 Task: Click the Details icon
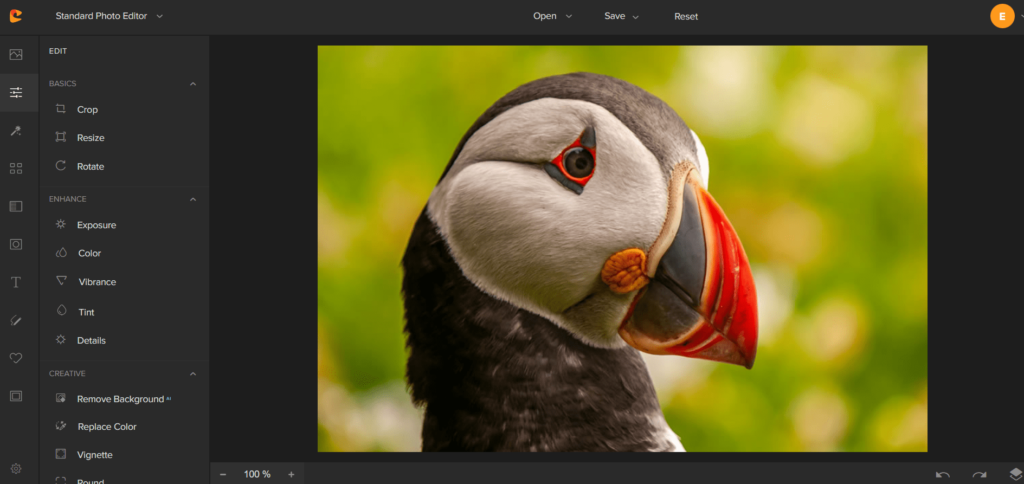tap(61, 340)
